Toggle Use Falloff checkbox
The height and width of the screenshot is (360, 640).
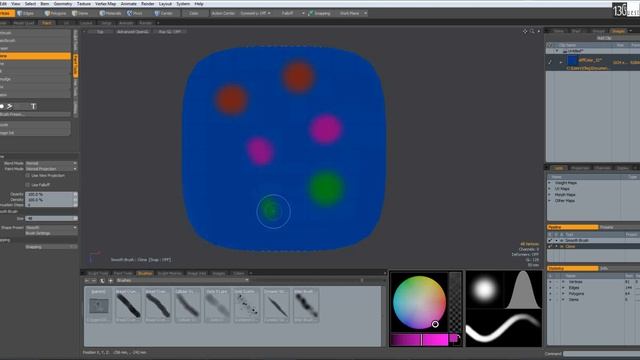(x=28, y=185)
